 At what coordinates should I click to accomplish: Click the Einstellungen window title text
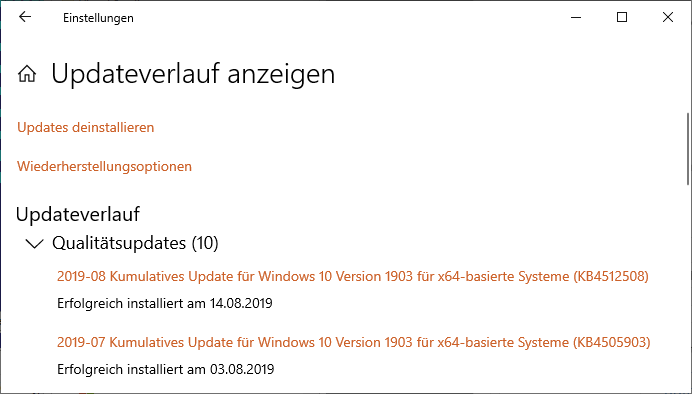click(98, 18)
